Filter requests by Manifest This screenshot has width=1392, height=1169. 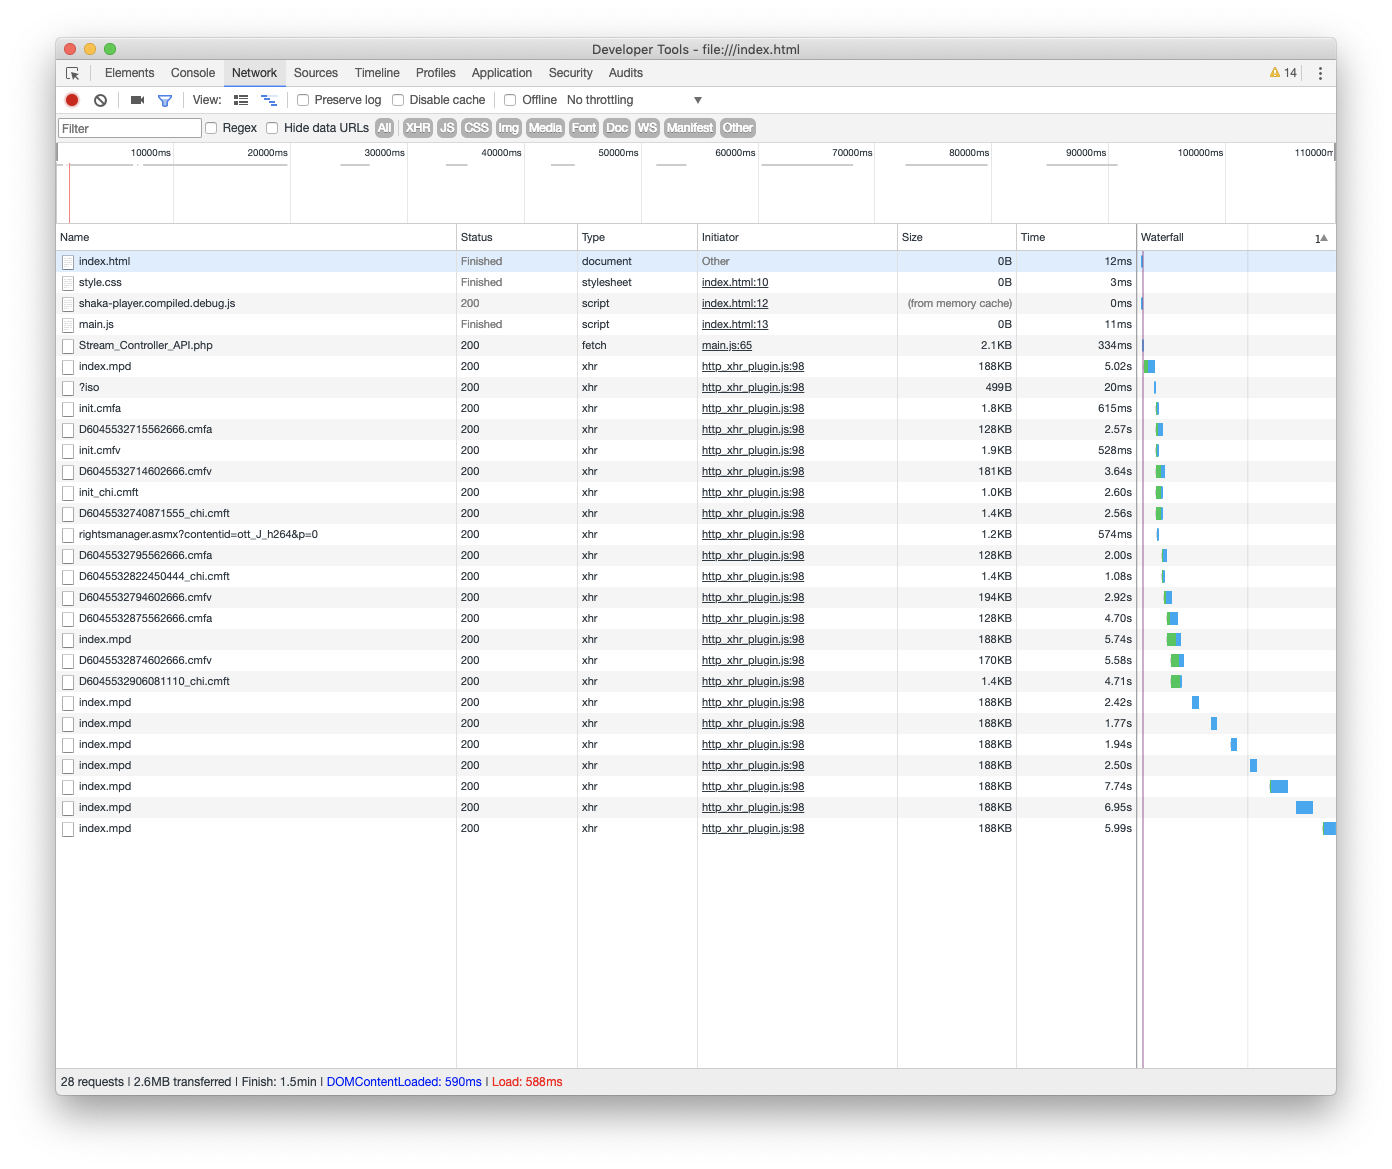690,128
